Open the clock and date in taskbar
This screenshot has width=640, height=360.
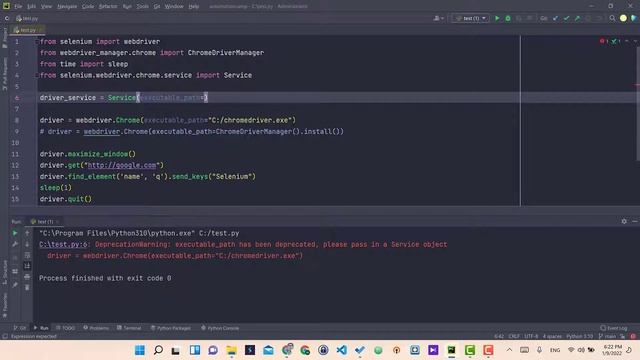(x=612, y=350)
